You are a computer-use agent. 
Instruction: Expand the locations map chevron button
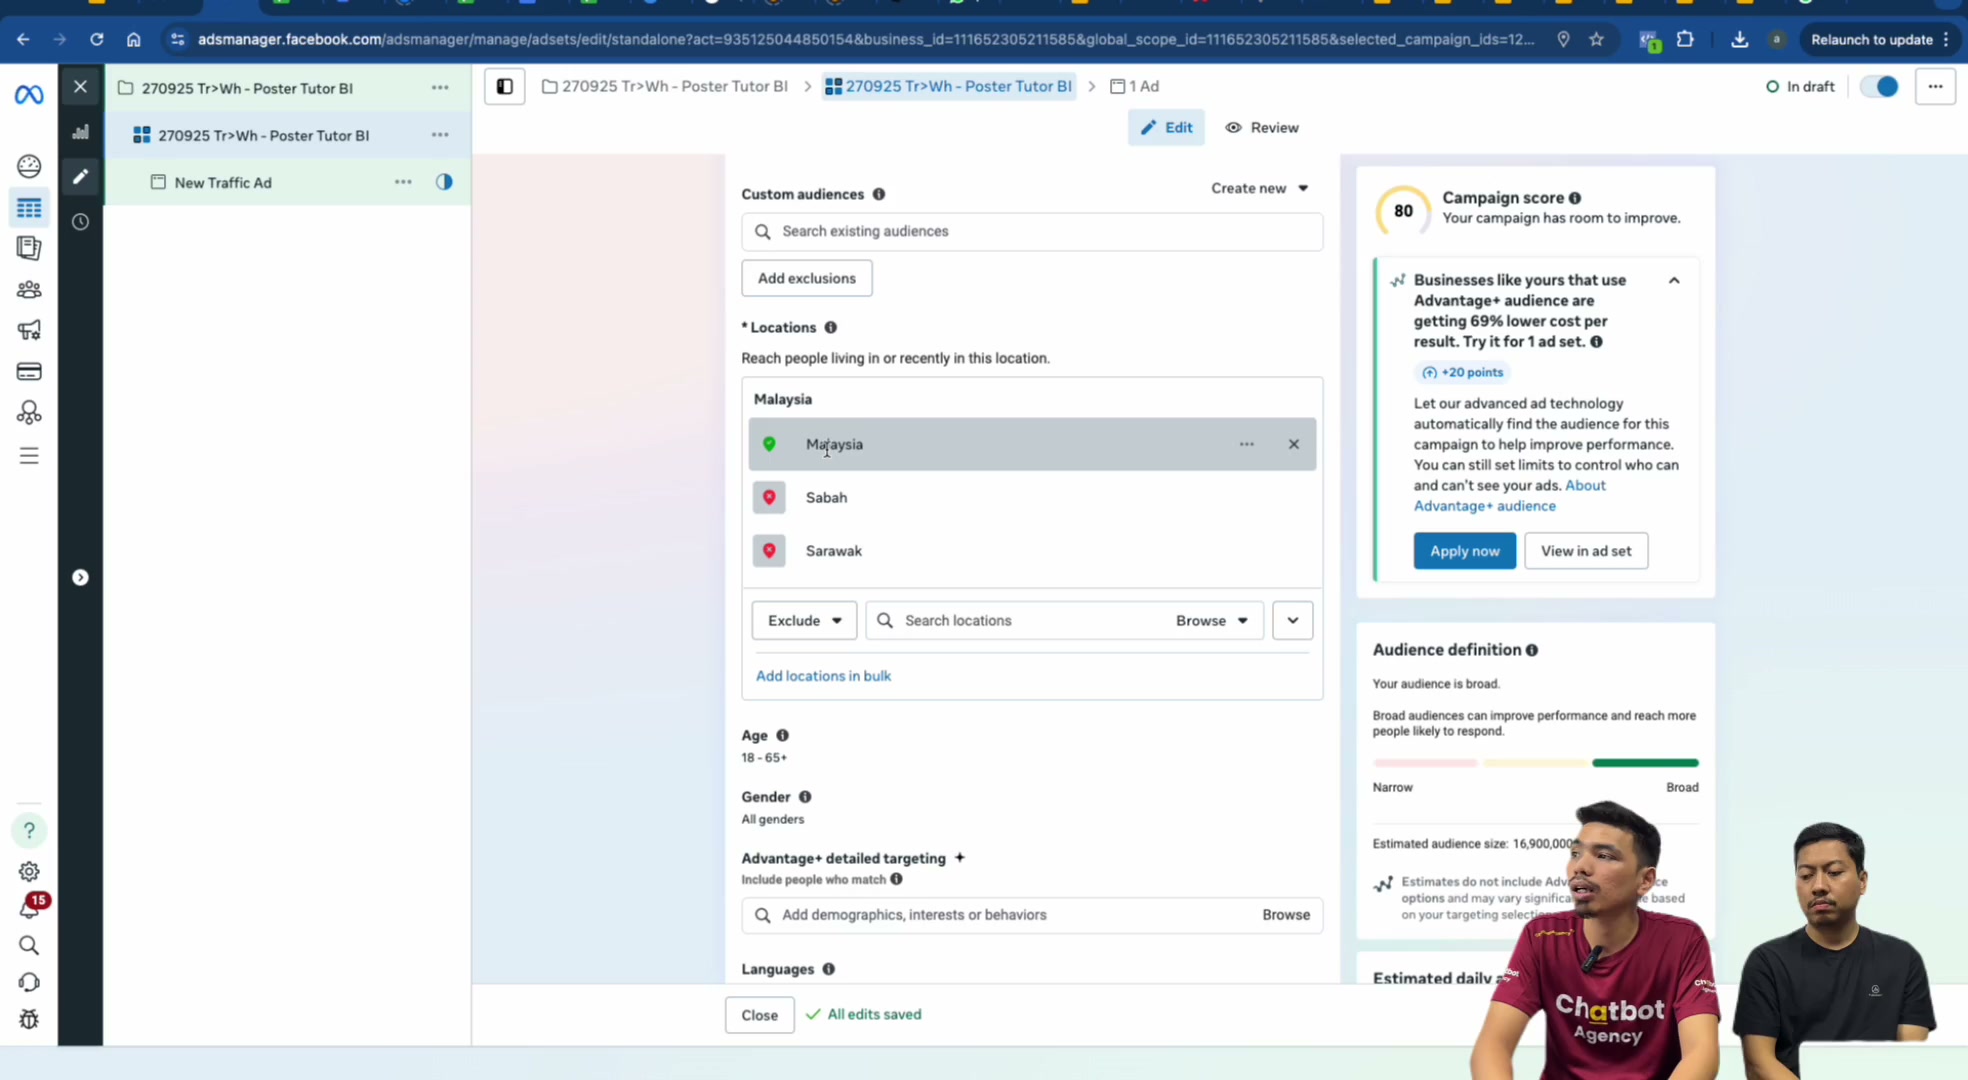[1292, 621]
